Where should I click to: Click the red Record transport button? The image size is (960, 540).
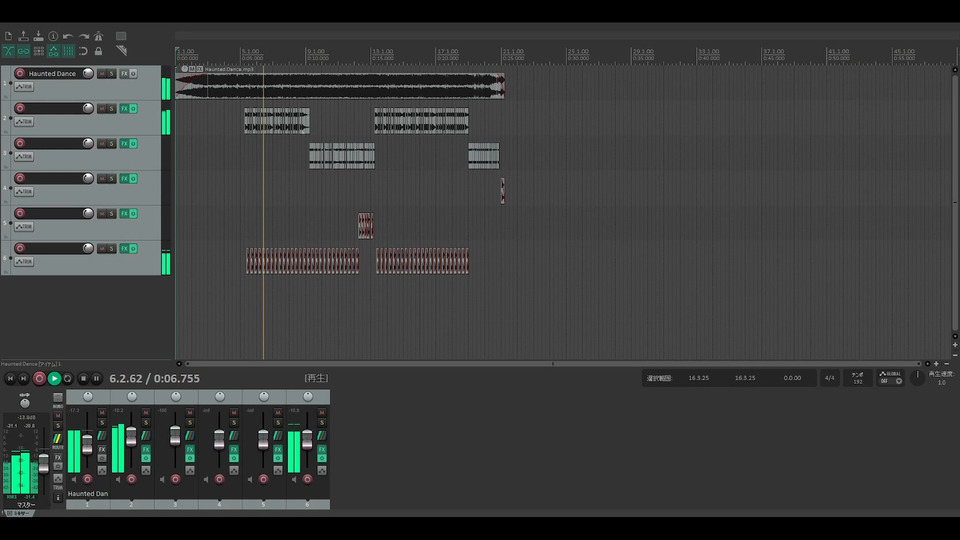coord(39,378)
